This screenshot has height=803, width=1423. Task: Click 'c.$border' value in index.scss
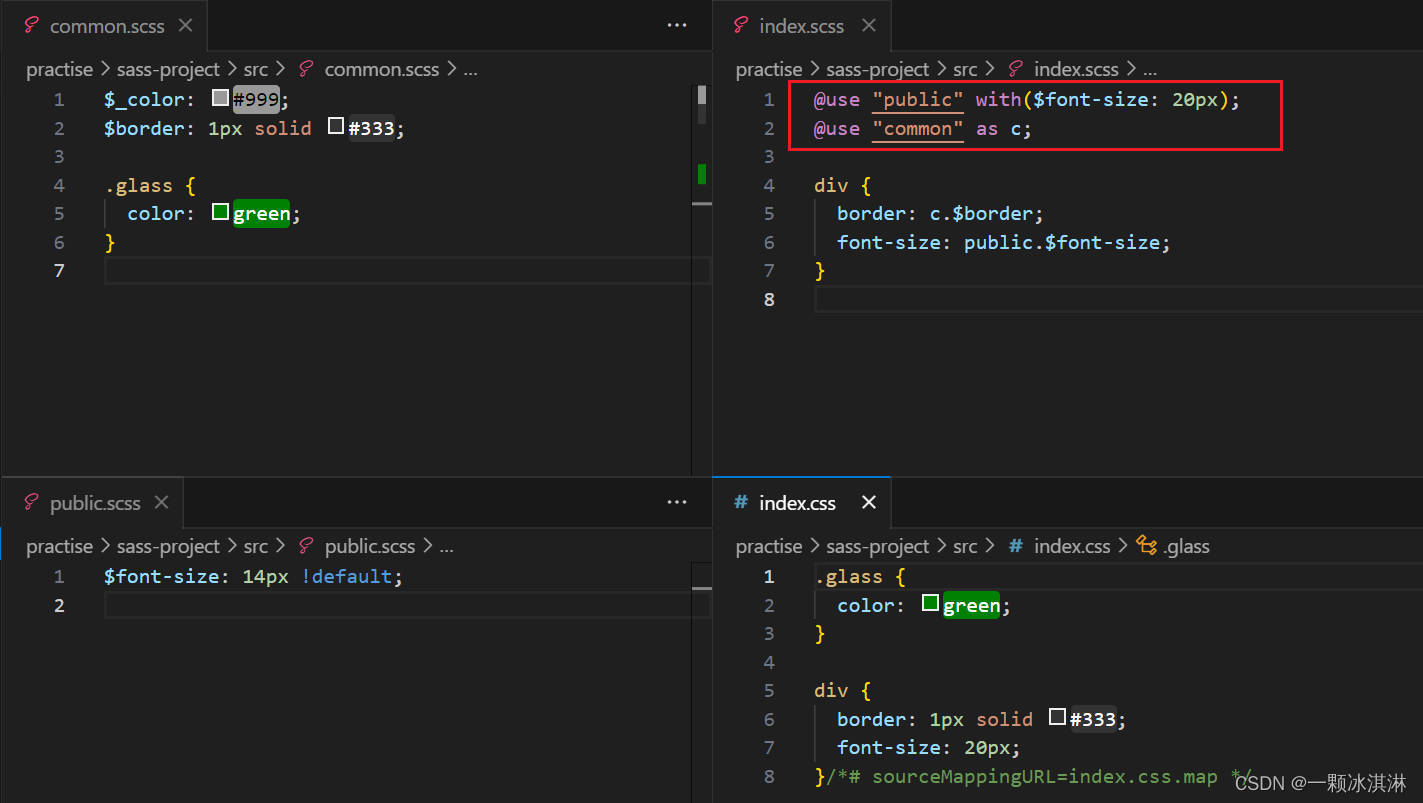coord(982,213)
